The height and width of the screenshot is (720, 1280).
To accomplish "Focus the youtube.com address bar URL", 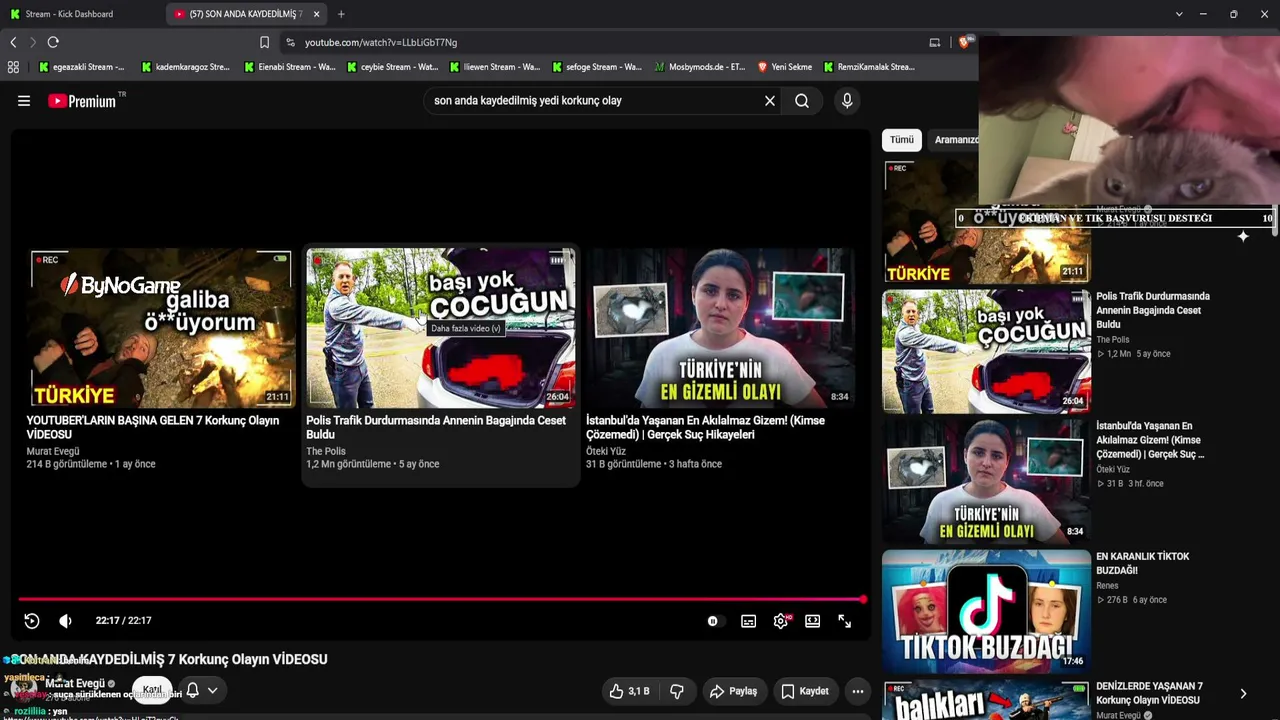I will coord(381,42).
